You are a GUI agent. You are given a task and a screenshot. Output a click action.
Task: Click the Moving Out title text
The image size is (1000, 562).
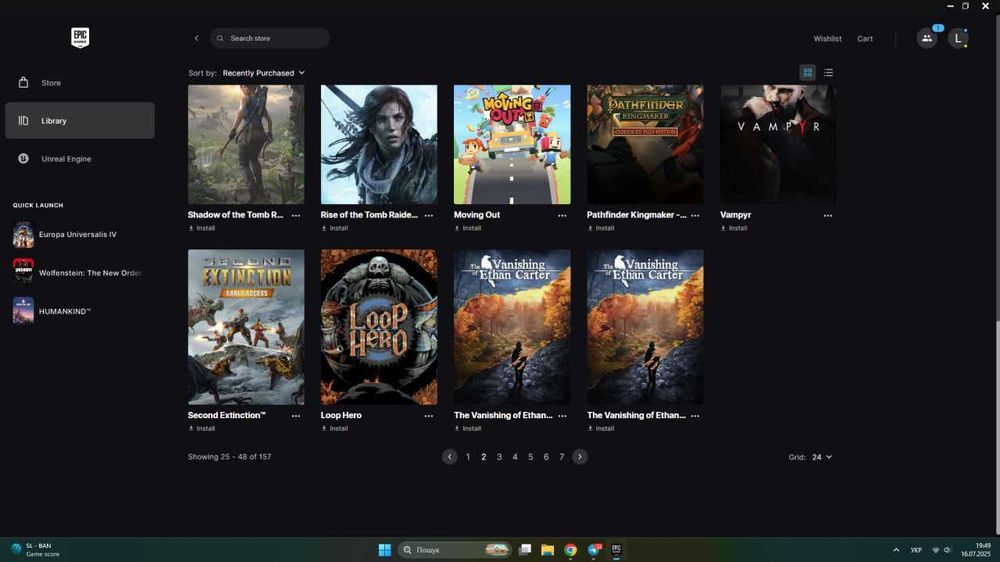[477, 215]
